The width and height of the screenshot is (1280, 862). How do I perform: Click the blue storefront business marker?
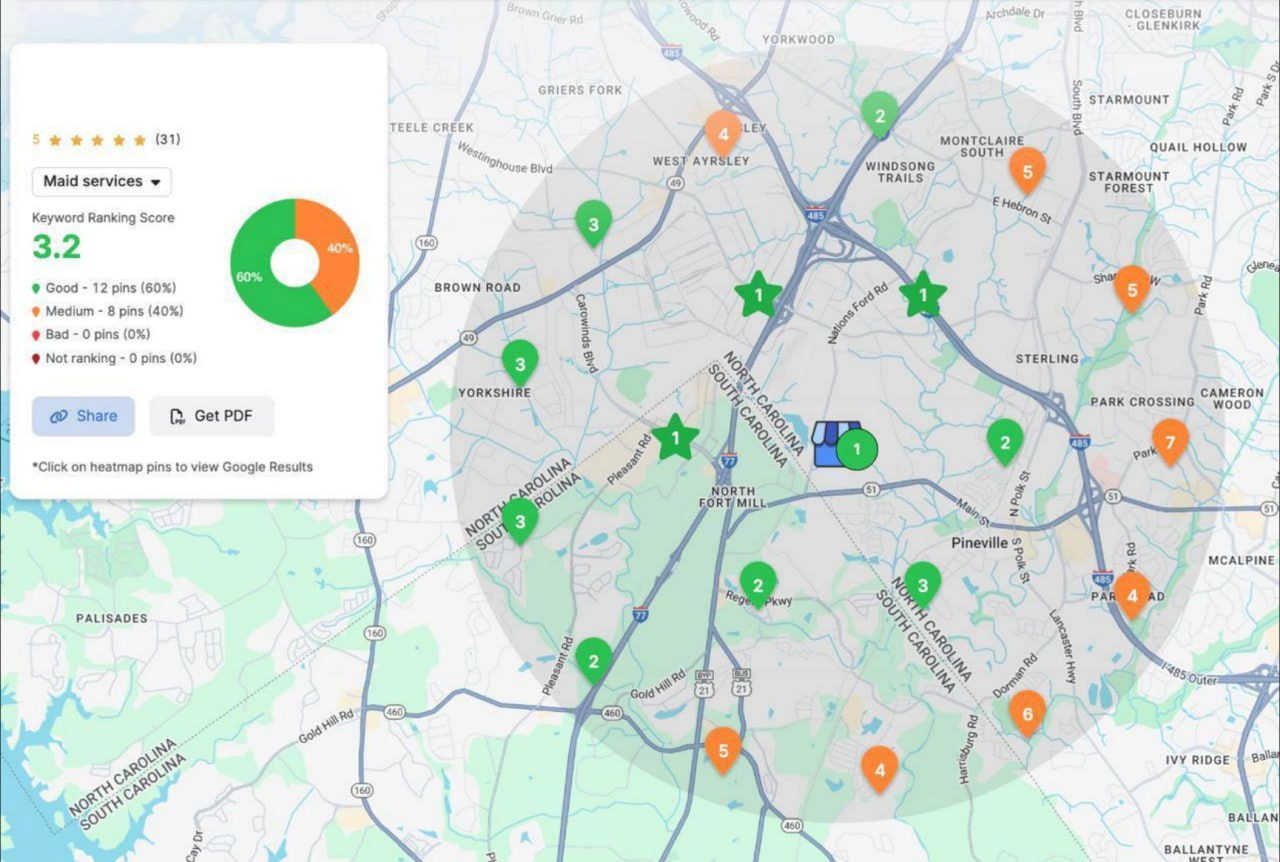pyautogui.click(x=835, y=443)
